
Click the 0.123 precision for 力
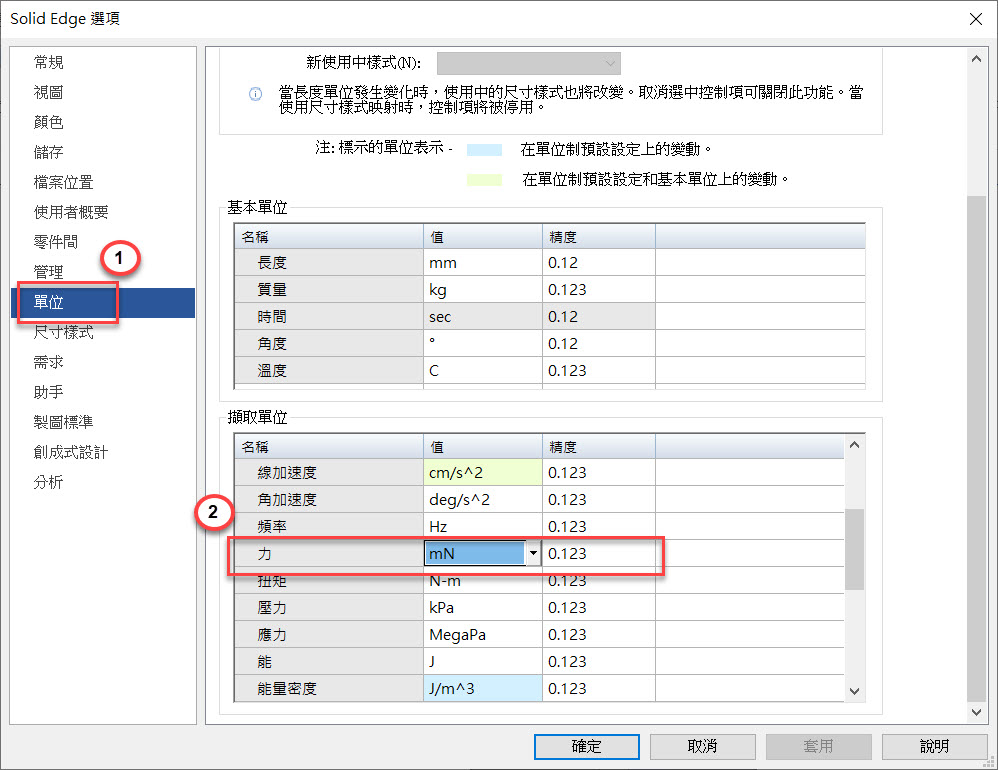(598, 554)
